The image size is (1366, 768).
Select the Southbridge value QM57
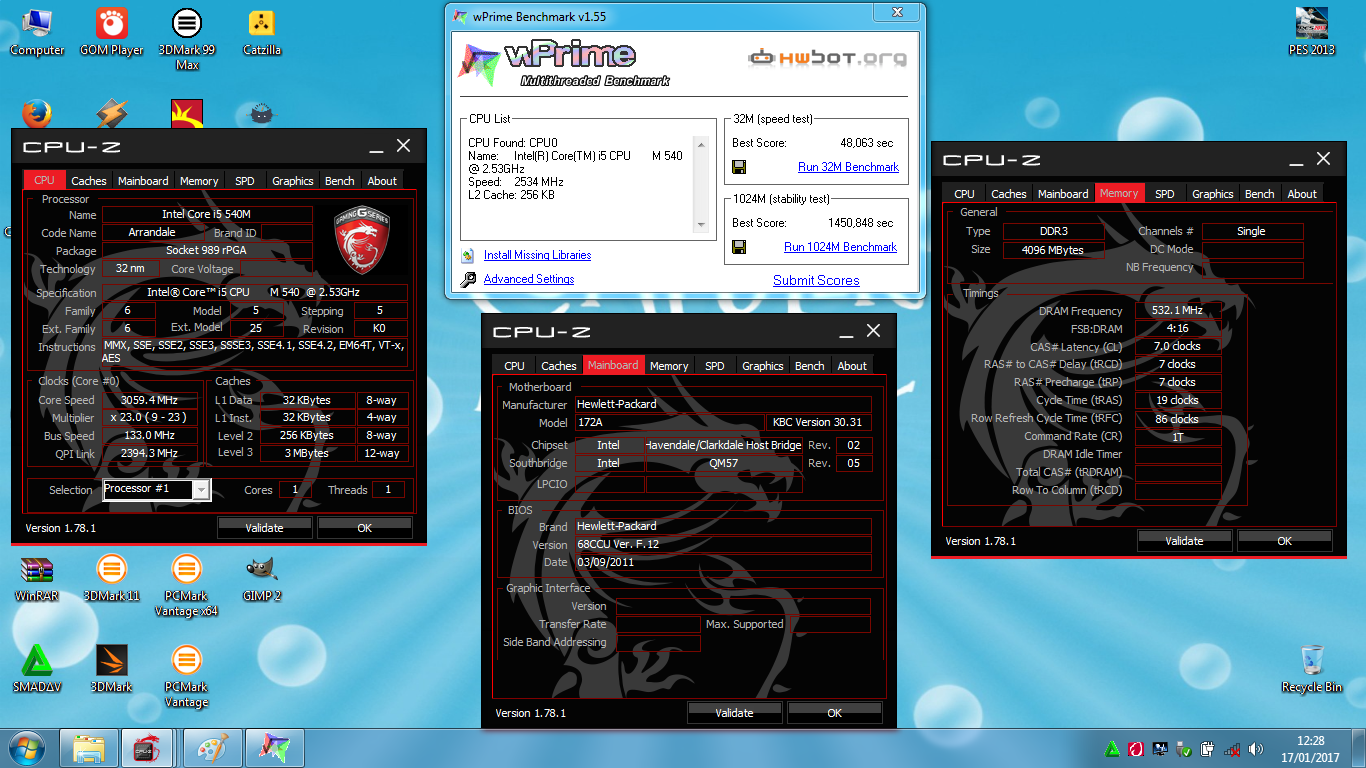tap(724, 463)
